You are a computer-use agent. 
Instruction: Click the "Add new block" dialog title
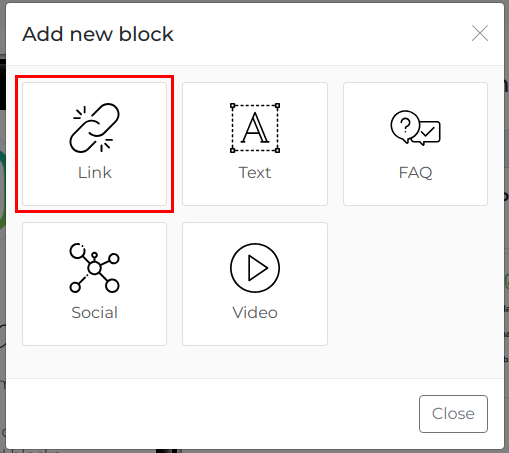click(x=98, y=34)
